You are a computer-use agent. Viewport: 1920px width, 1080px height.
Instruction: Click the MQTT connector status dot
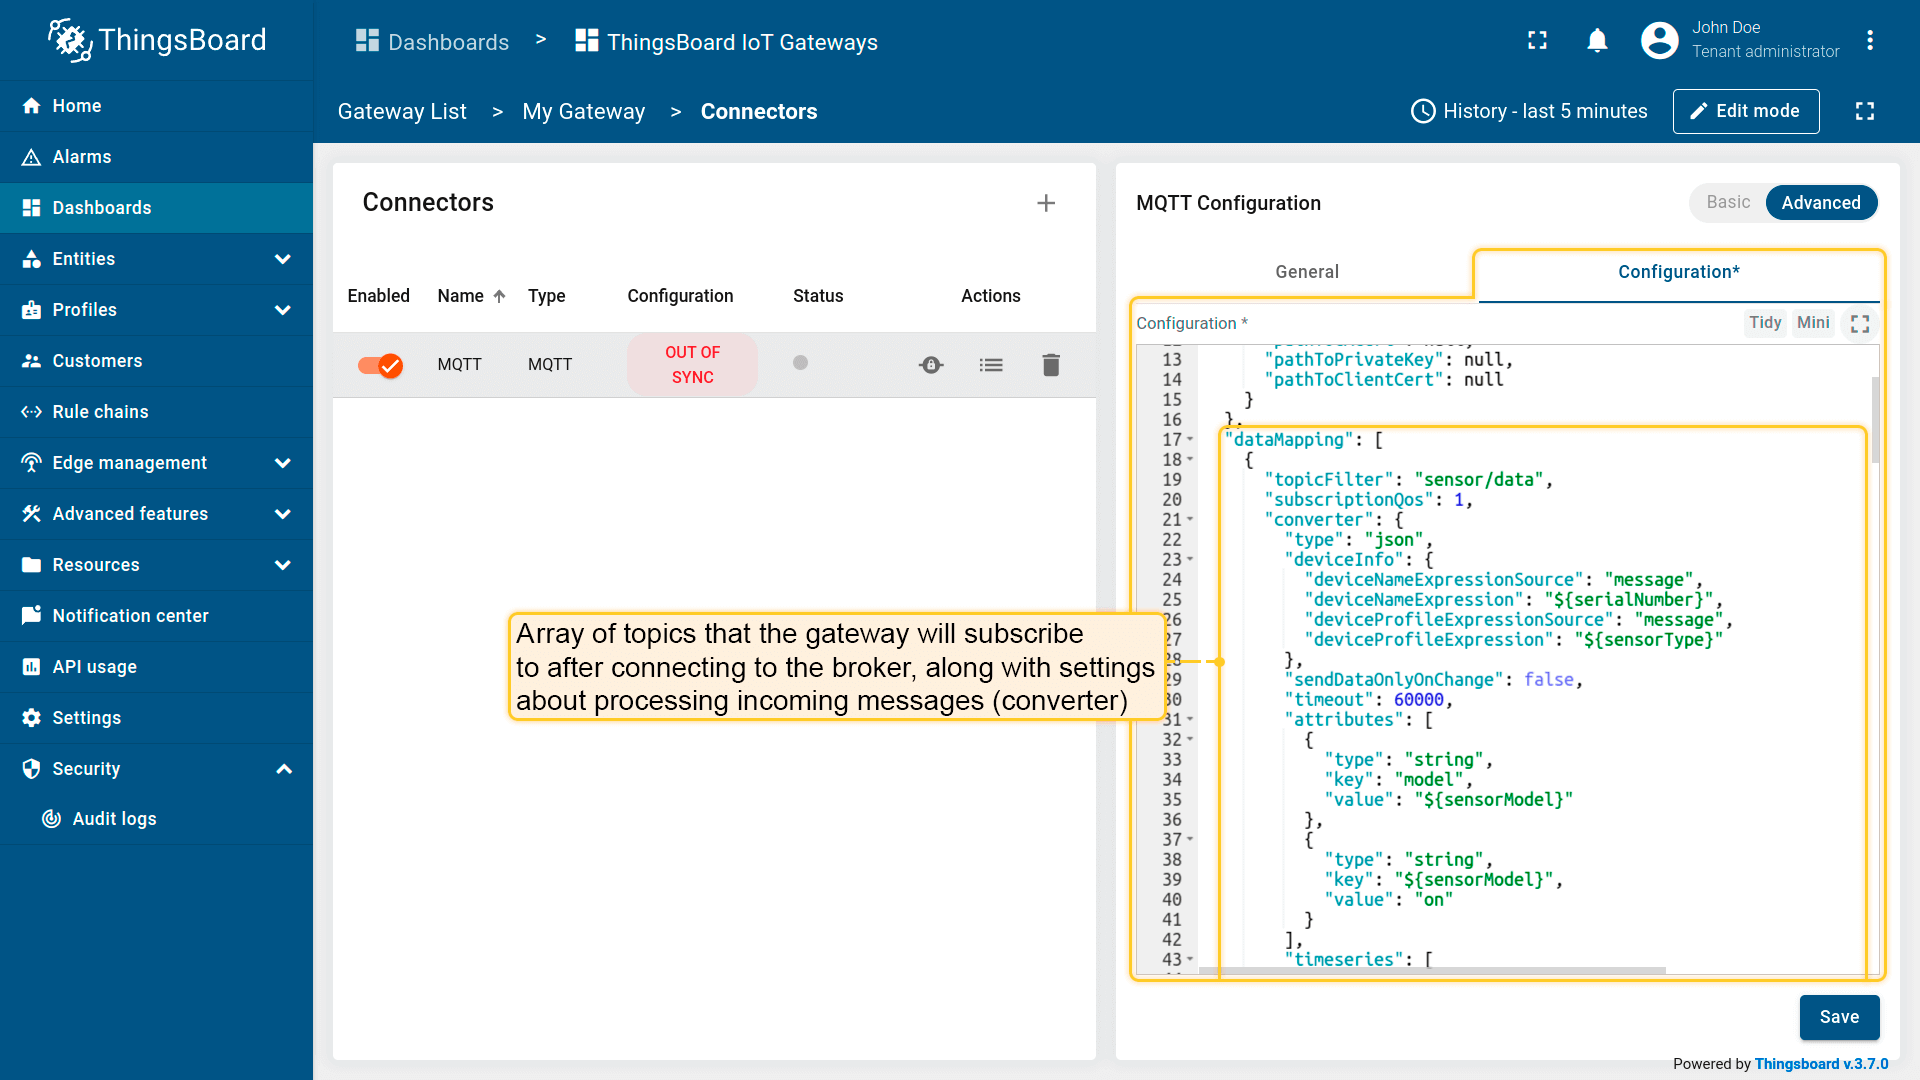[x=800, y=363]
